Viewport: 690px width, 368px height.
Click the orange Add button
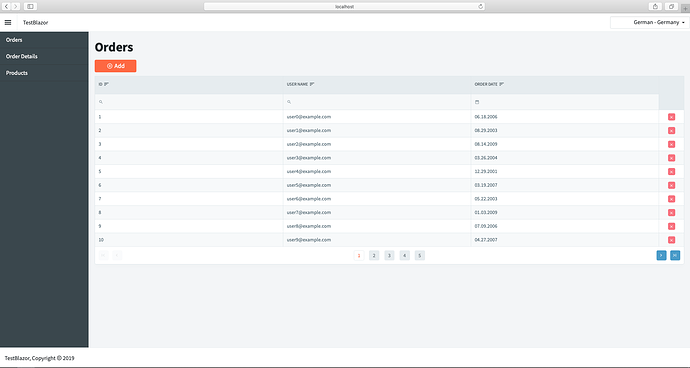tap(115, 66)
